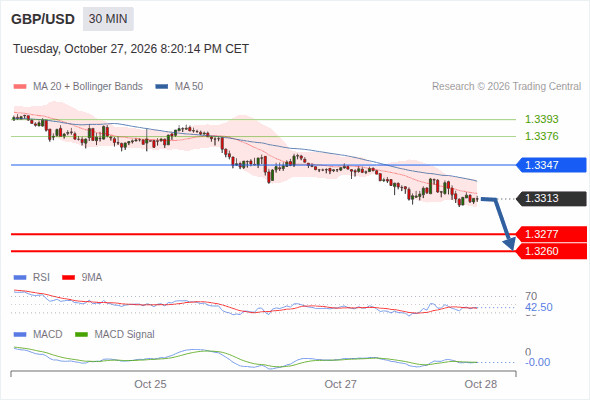Click the 30 MIN timeframe badge

pyautogui.click(x=108, y=19)
